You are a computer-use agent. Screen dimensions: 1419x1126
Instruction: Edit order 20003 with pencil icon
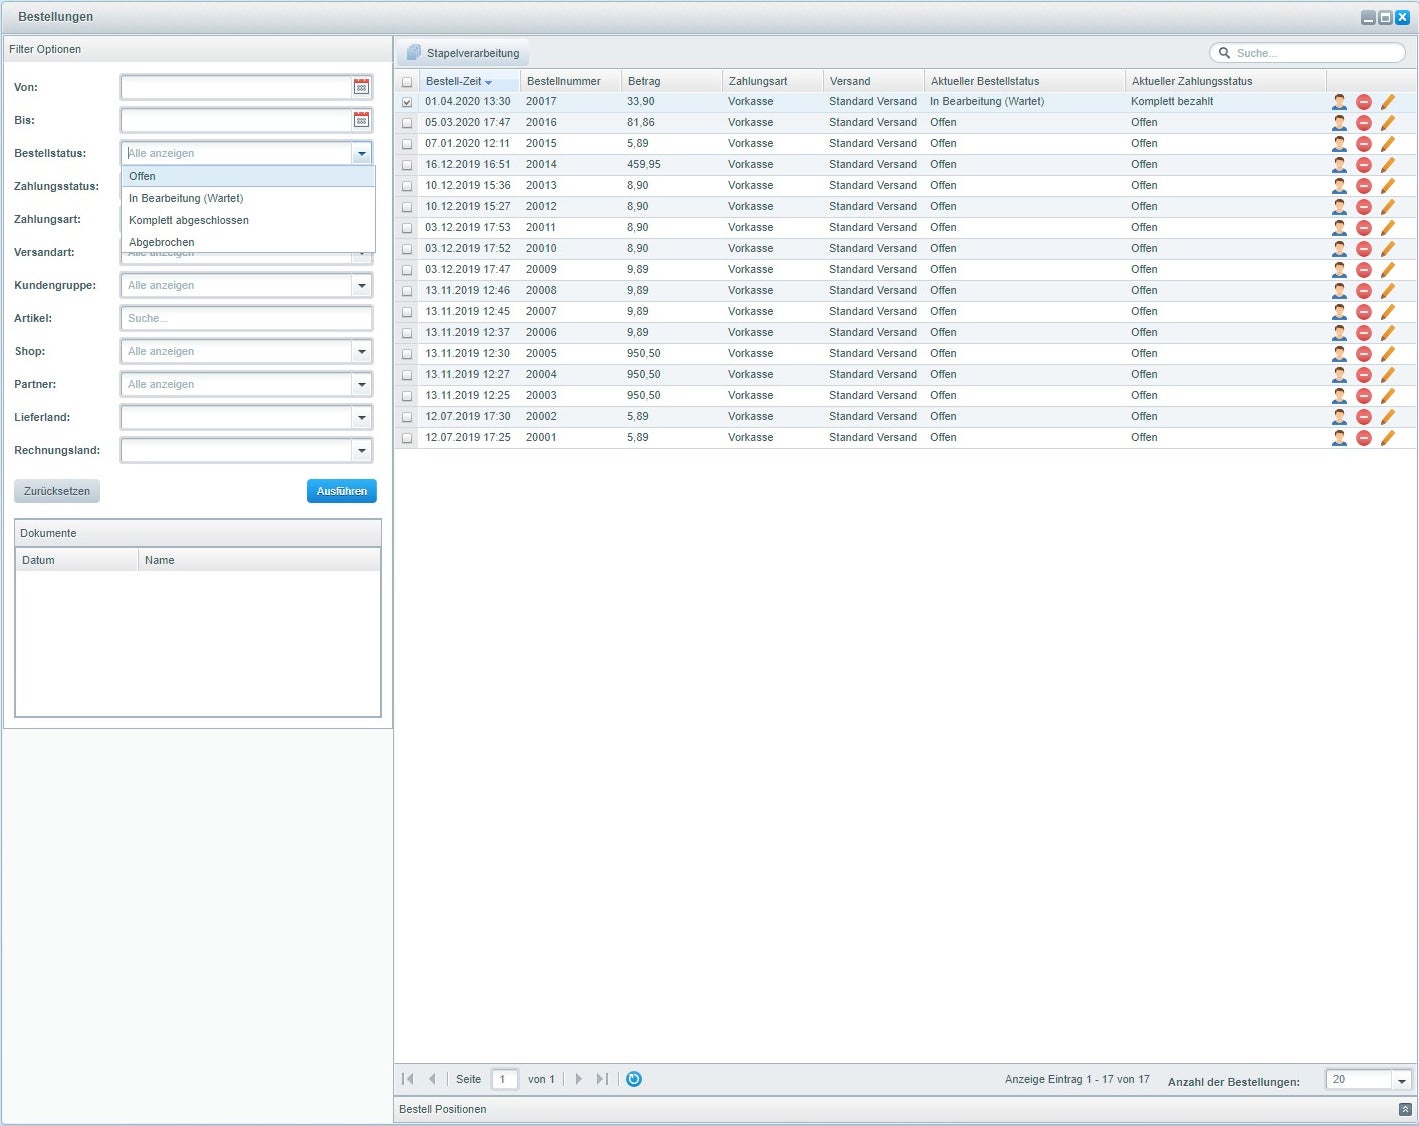(x=1387, y=396)
